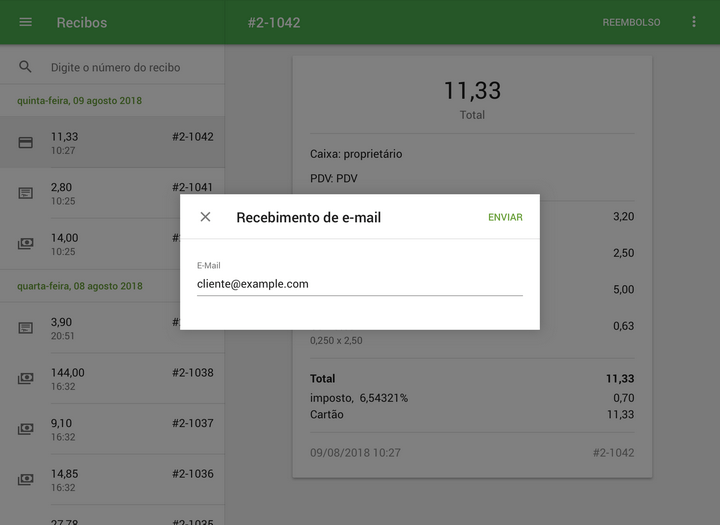Viewport: 720px width, 525px height.
Task: Click the Cartão payment line
Action: pyautogui.click(x=327, y=415)
